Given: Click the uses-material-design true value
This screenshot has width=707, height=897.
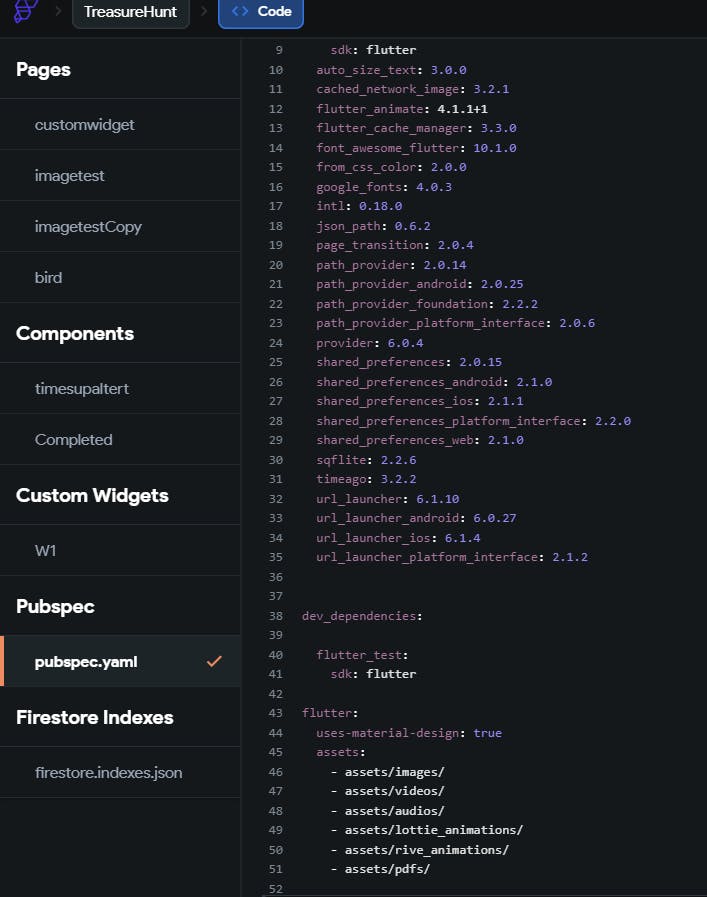Looking at the screenshot, I should 487,733.
